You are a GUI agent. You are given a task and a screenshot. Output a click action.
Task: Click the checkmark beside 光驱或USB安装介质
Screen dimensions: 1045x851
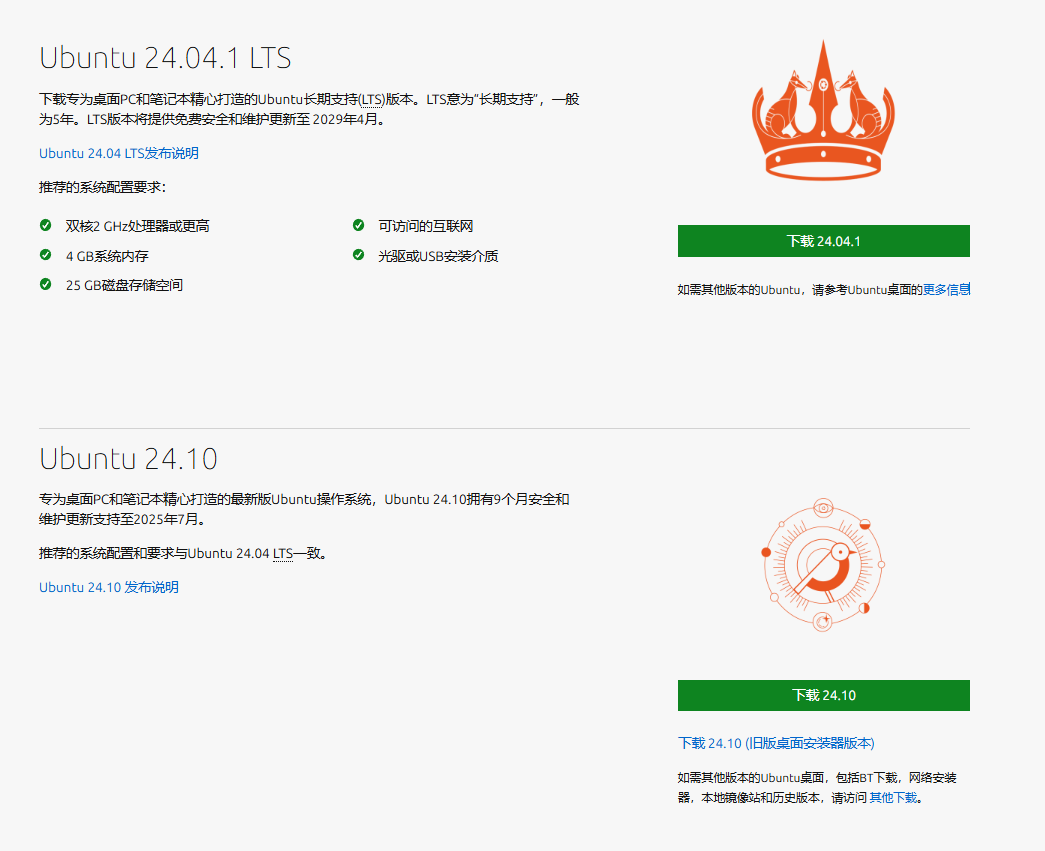[357, 255]
